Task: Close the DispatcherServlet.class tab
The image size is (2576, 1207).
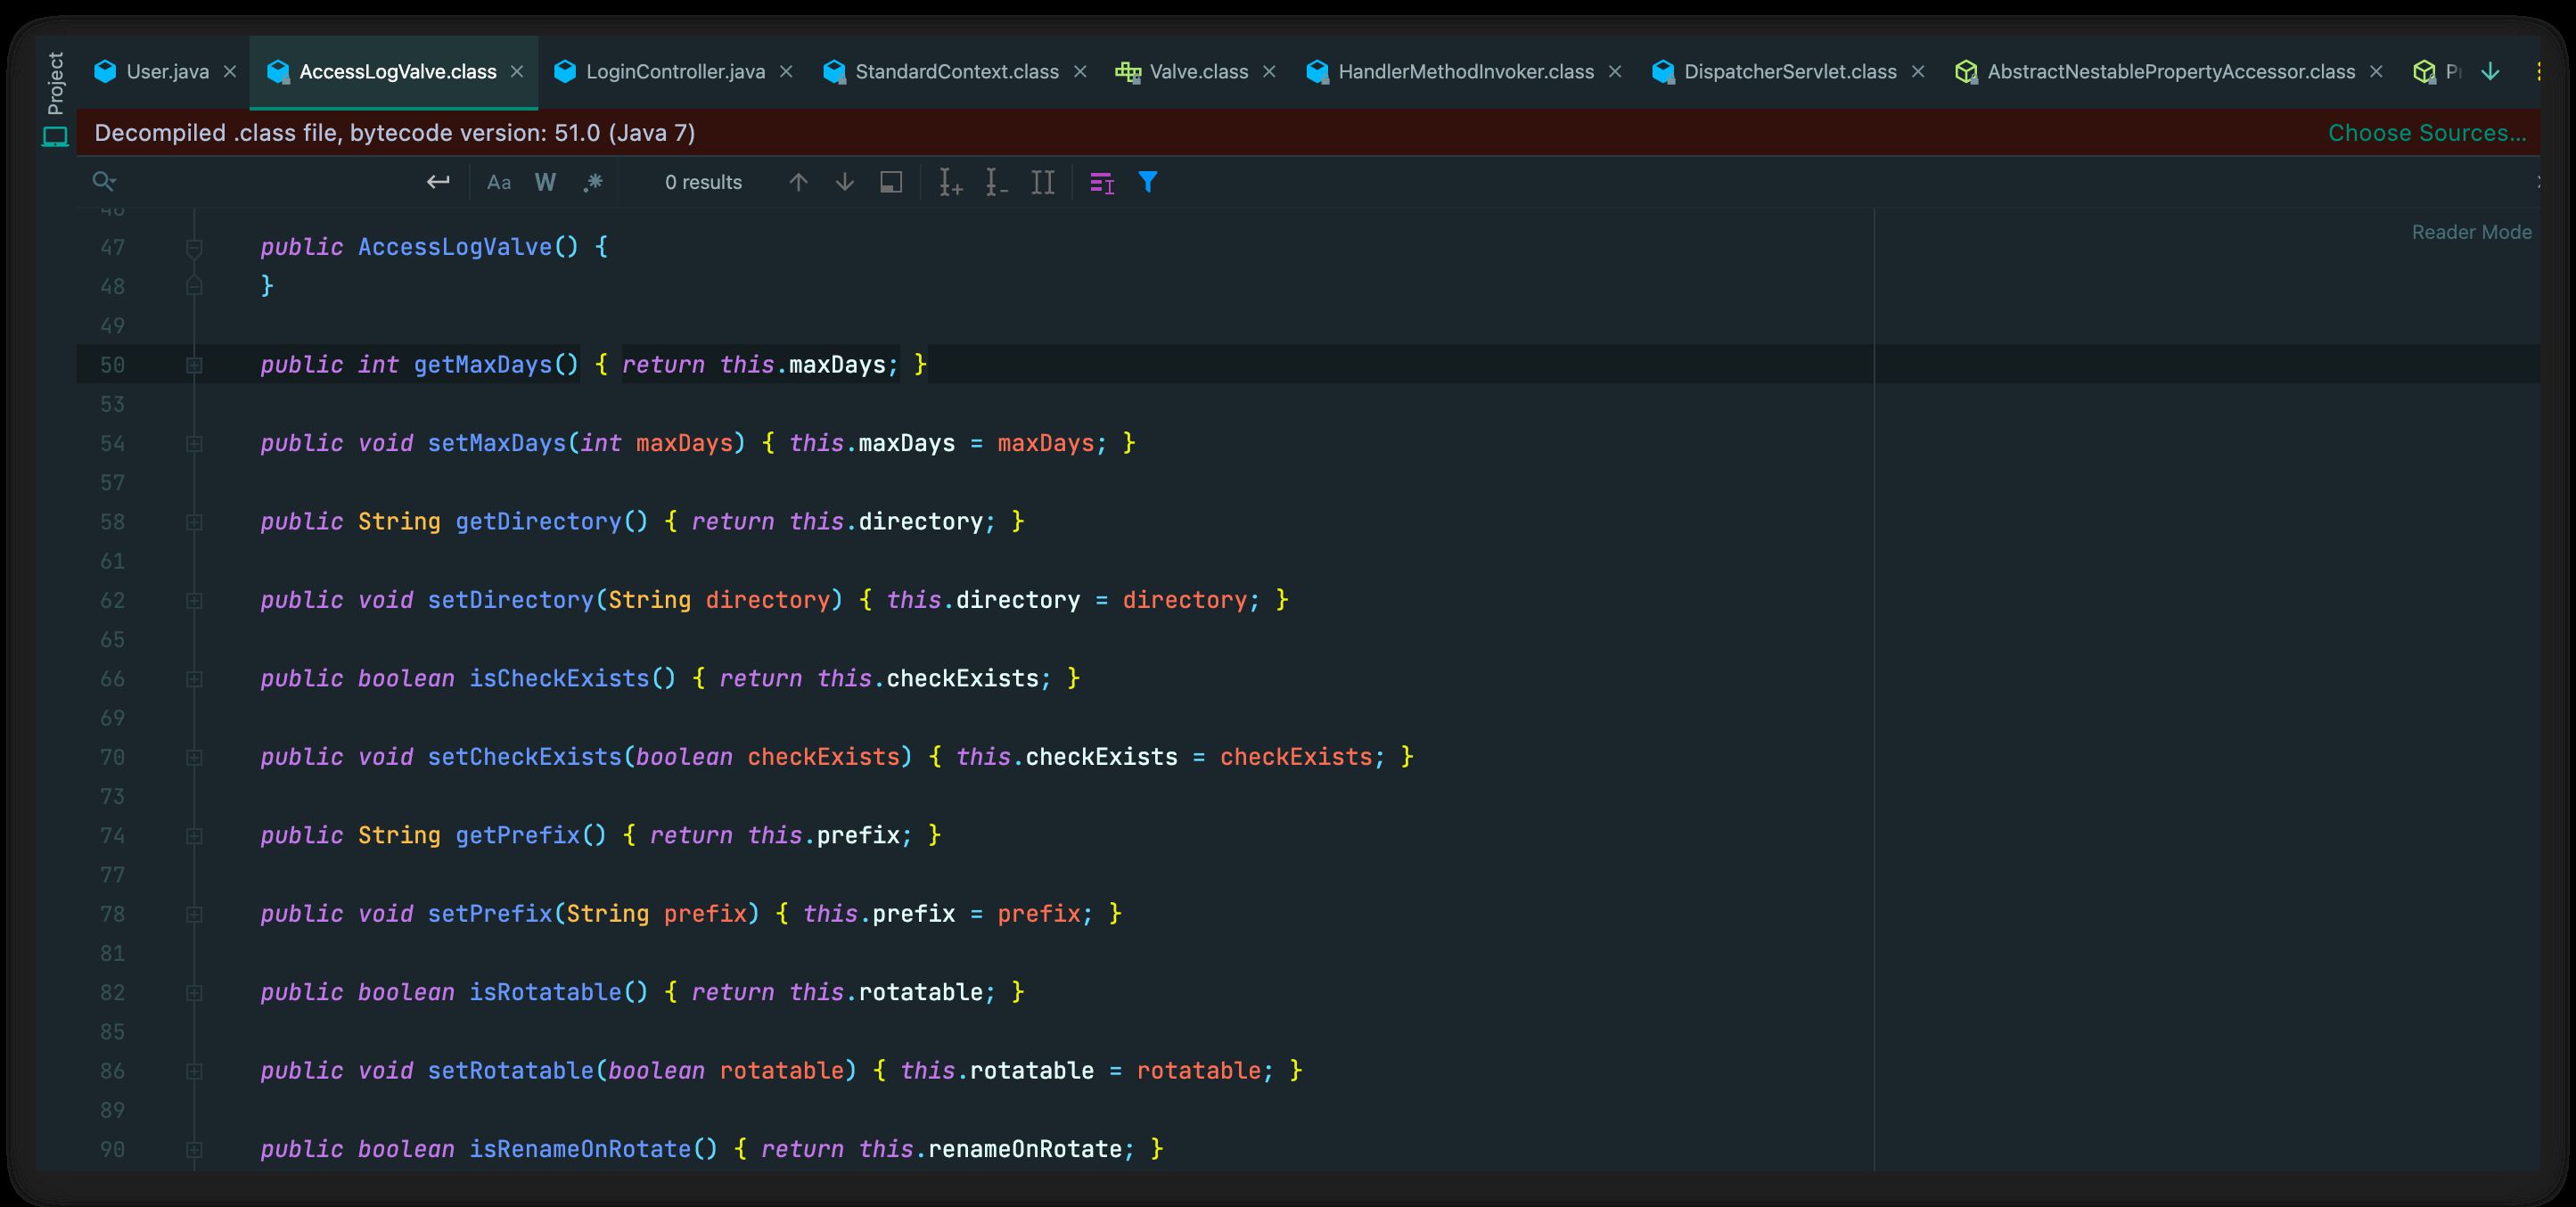Action: pyautogui.click(x=1918, y=72)
